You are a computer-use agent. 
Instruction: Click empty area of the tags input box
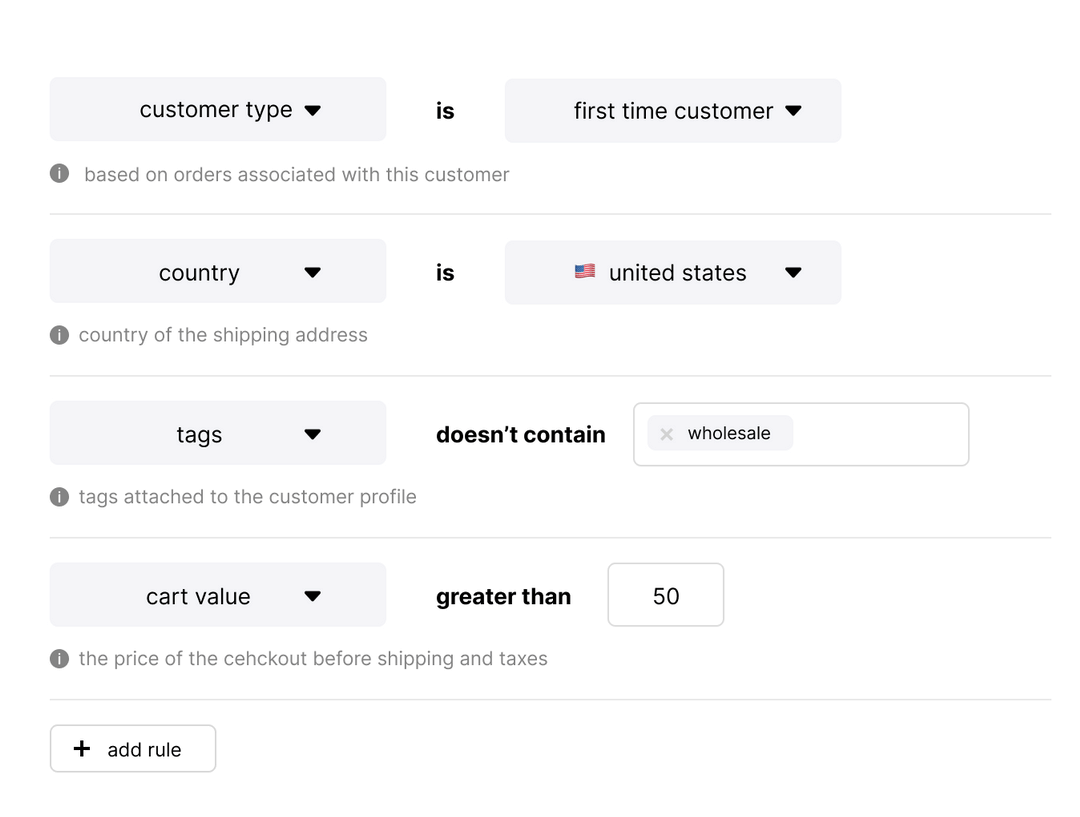pyautogui.click(x=880, y=434)
